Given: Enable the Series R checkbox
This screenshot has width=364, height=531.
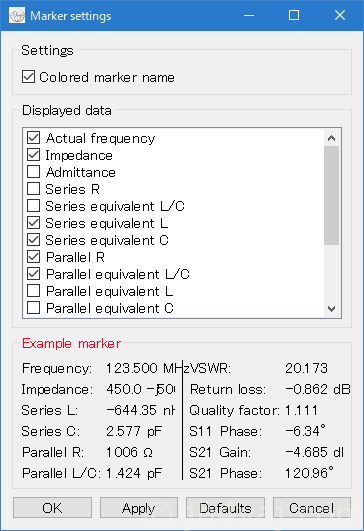Looking at the screenshot, I should [34, 189].
